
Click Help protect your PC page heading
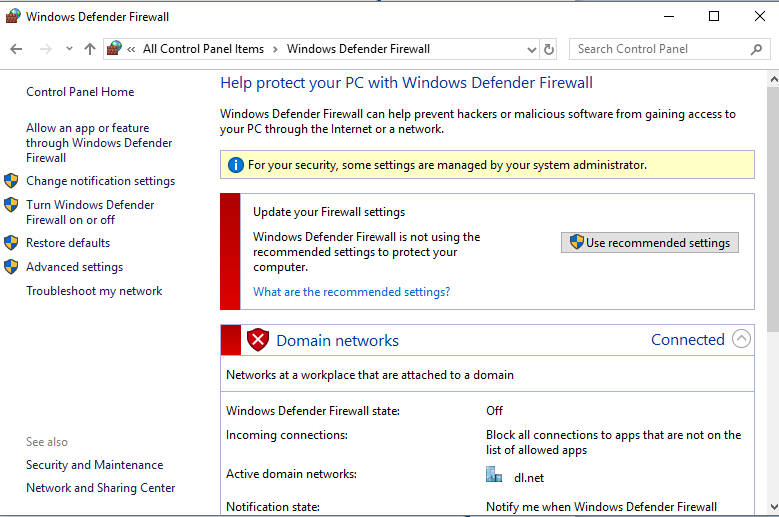(x=406, y=83)
